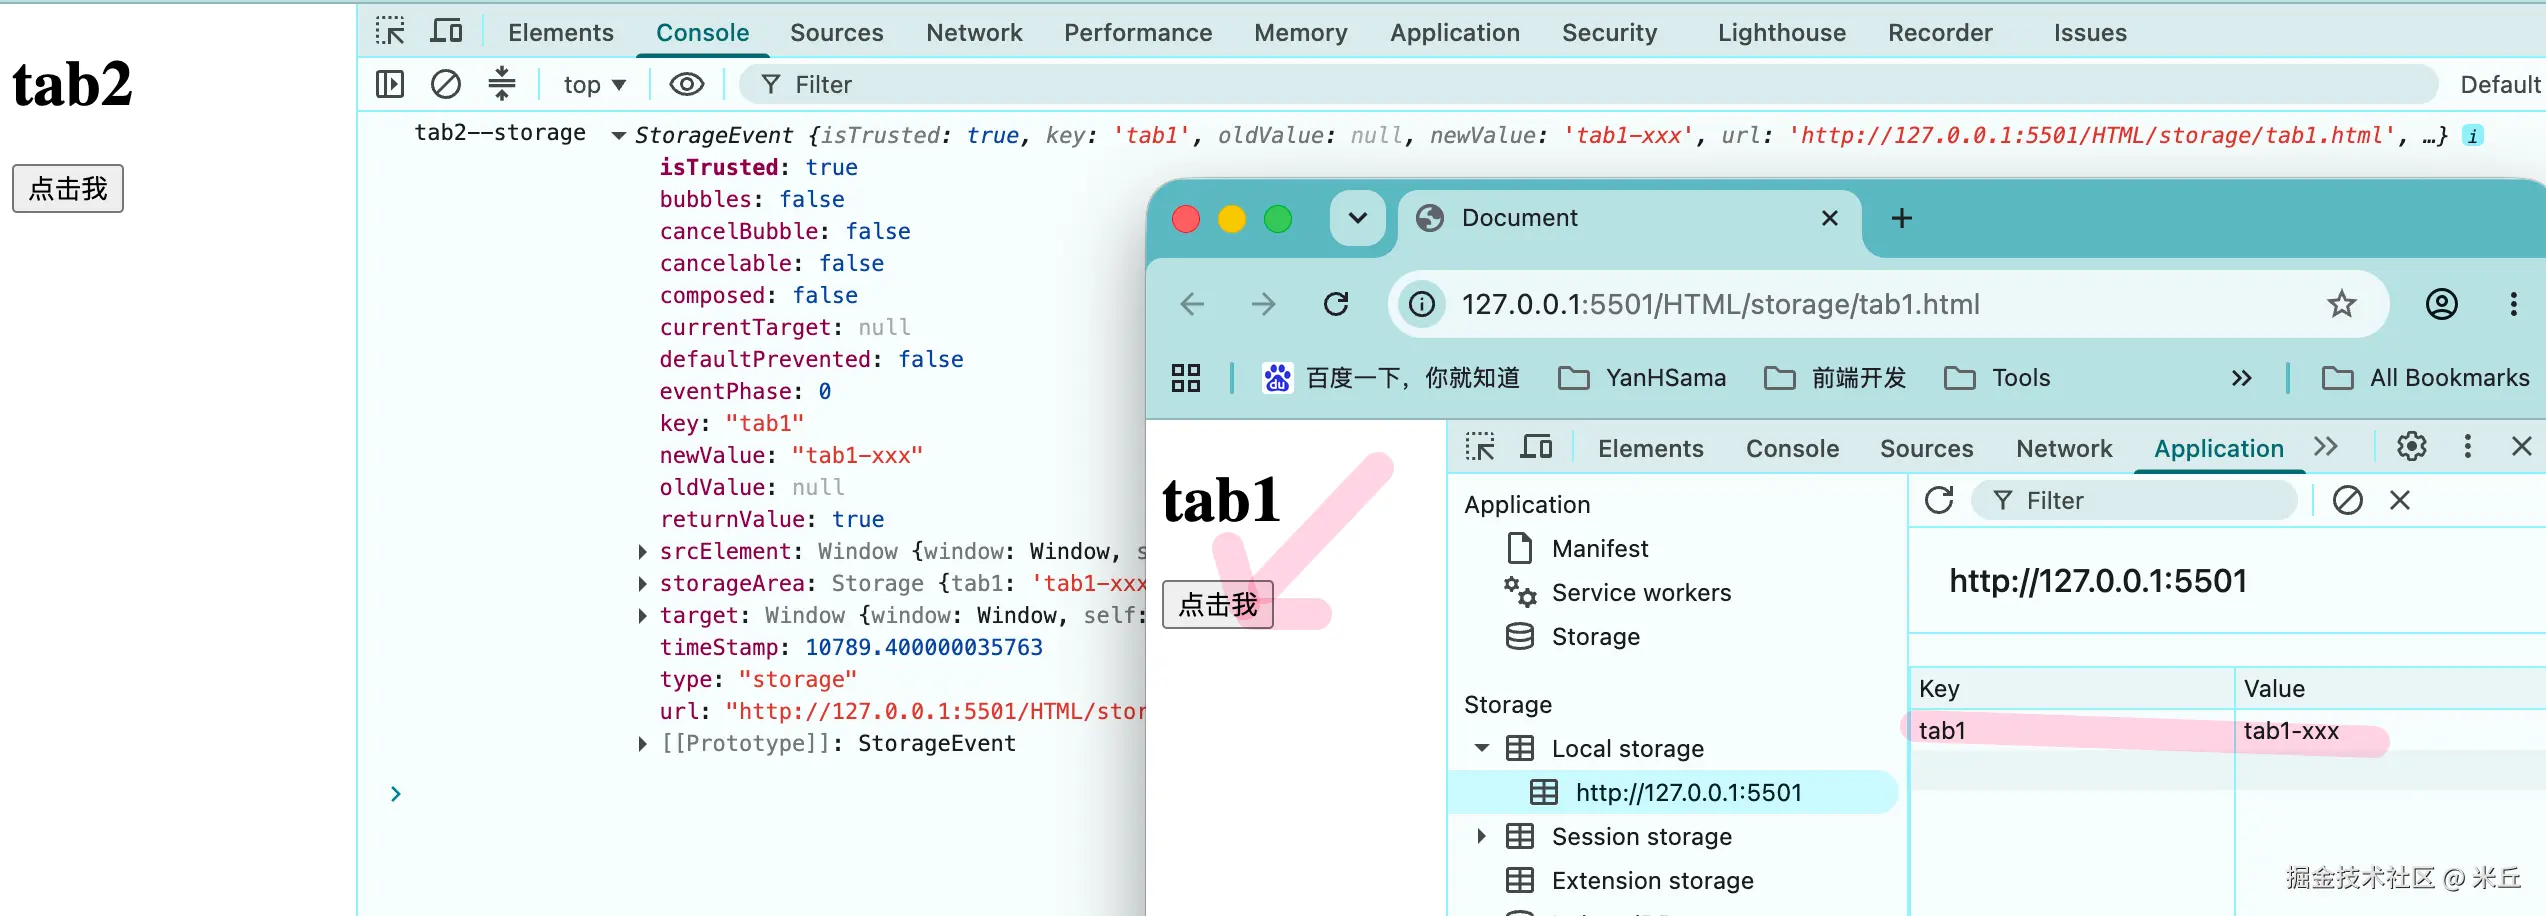This screenshot has height=916, width=2546.
Task: Open the Sources tab in left DevTools
Action: (836, 33)
